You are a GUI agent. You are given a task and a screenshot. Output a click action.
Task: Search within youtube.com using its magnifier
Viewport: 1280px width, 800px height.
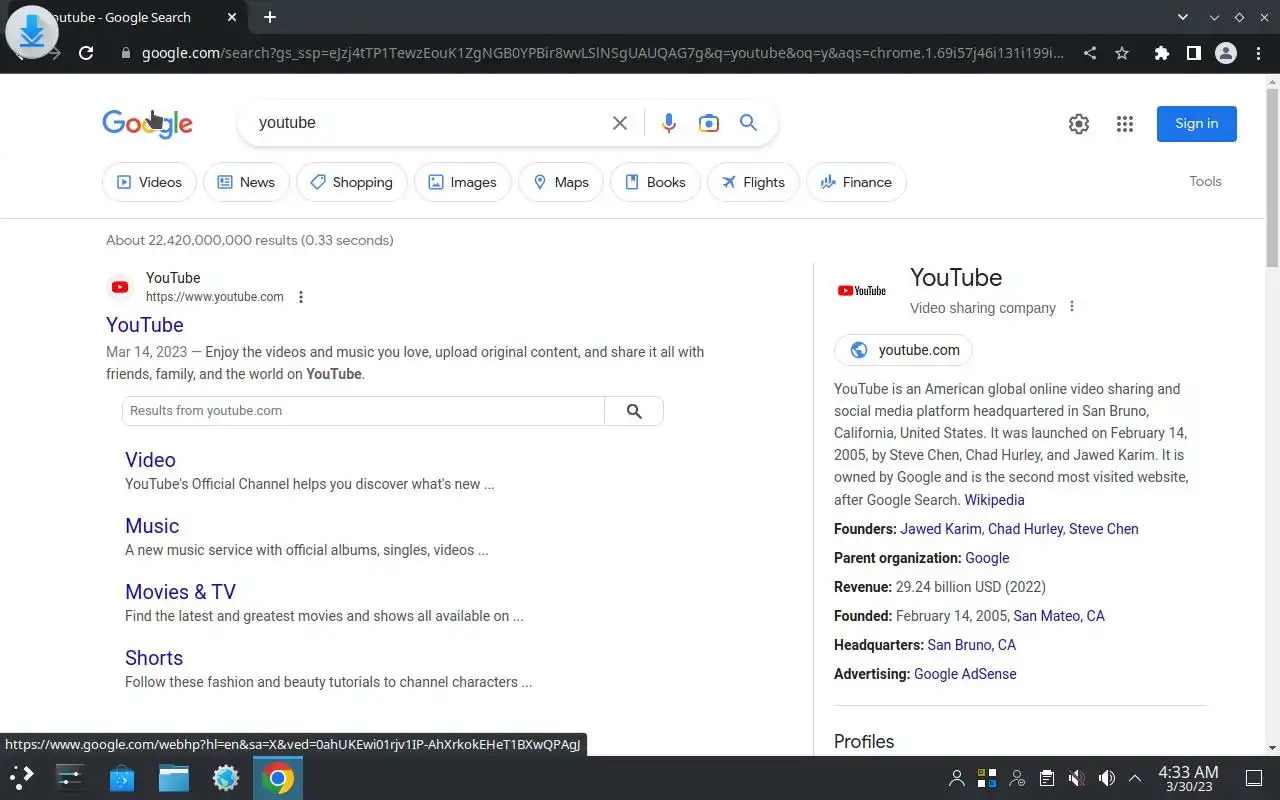[634, 411]
